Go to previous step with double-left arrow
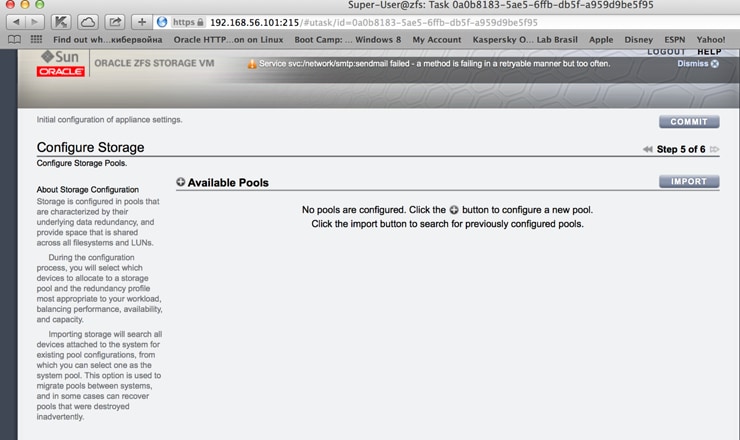740x440 pixels. point(648,149)
